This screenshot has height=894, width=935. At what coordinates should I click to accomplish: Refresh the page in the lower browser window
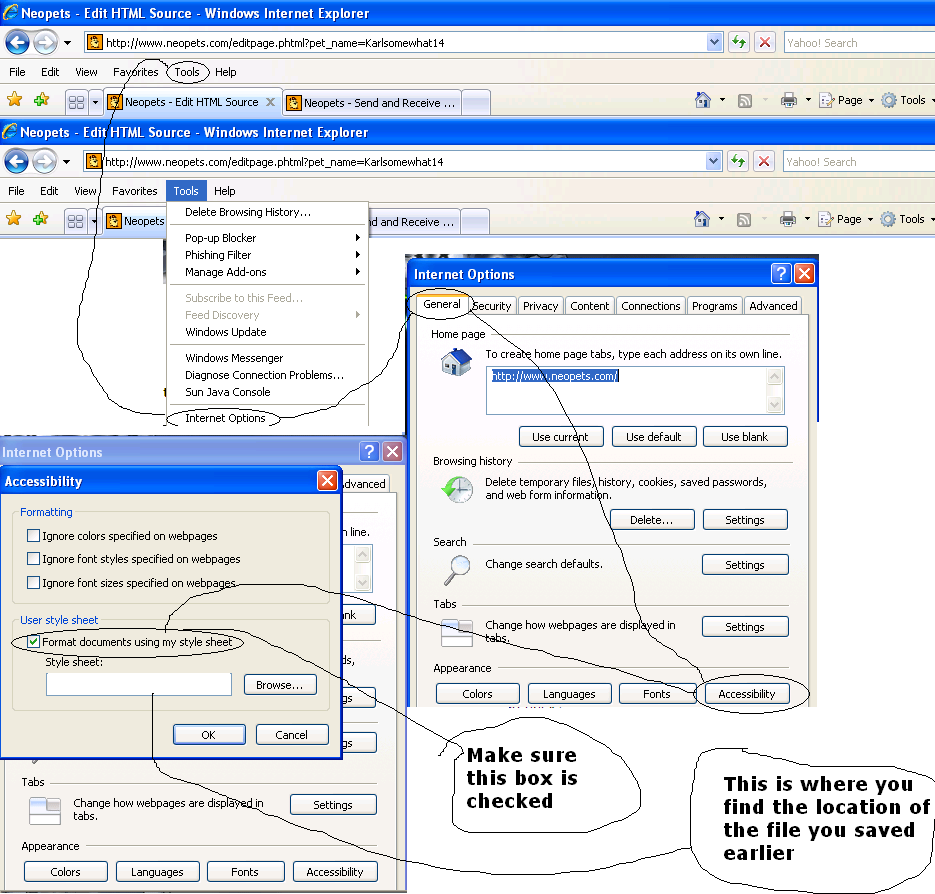pyautogui.click(x=738, y=162)
